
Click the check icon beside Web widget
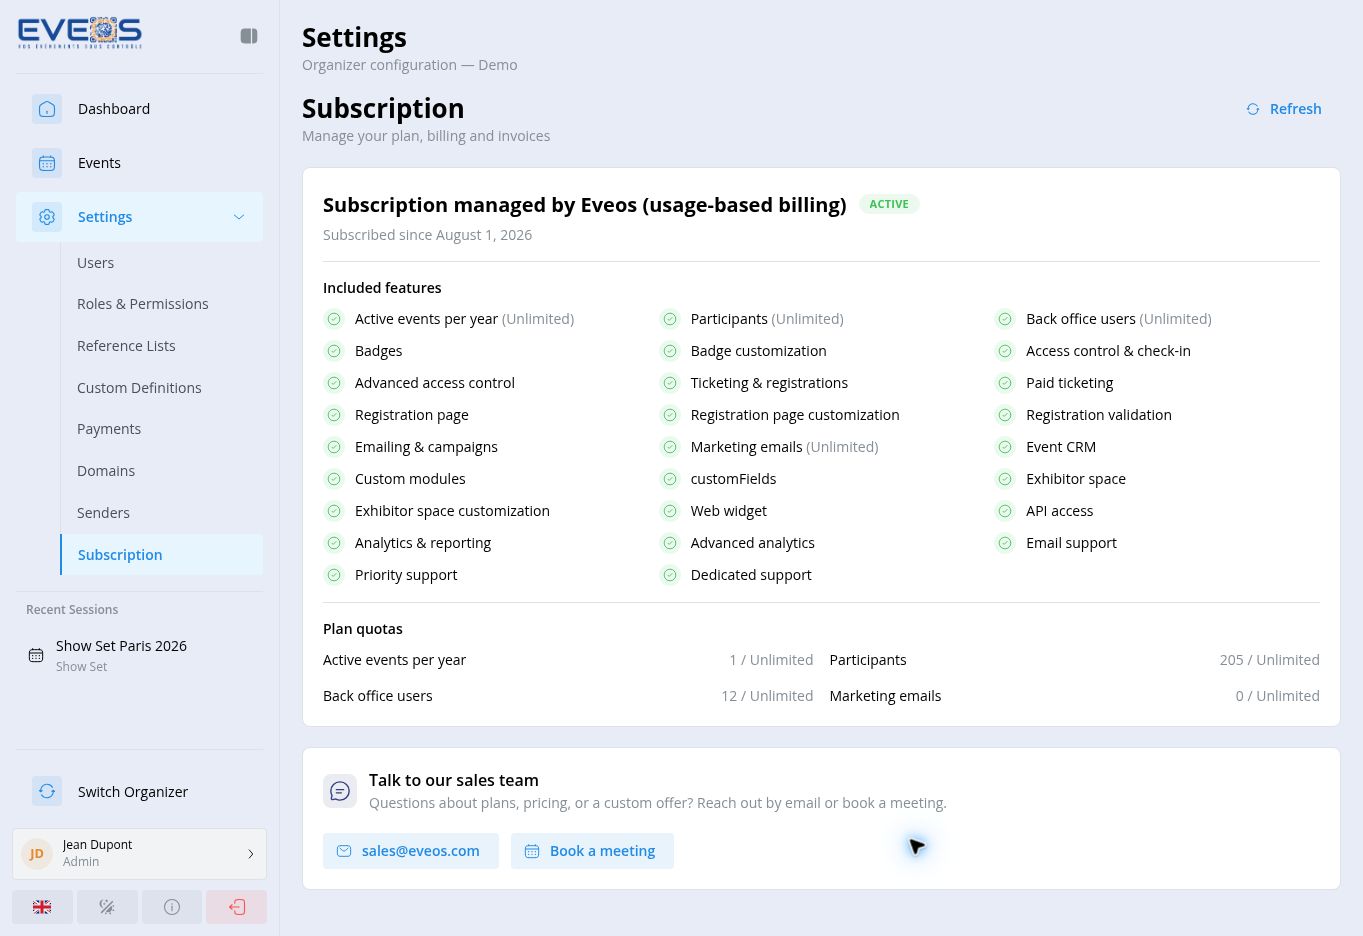[670, 511]
